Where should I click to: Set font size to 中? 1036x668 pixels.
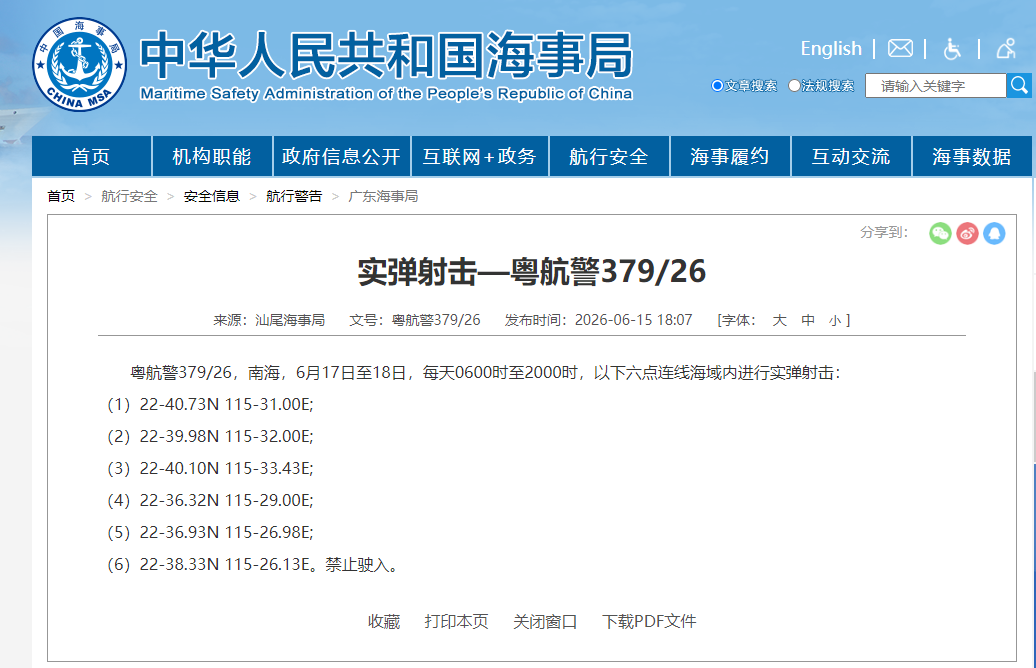coord(807,320)
